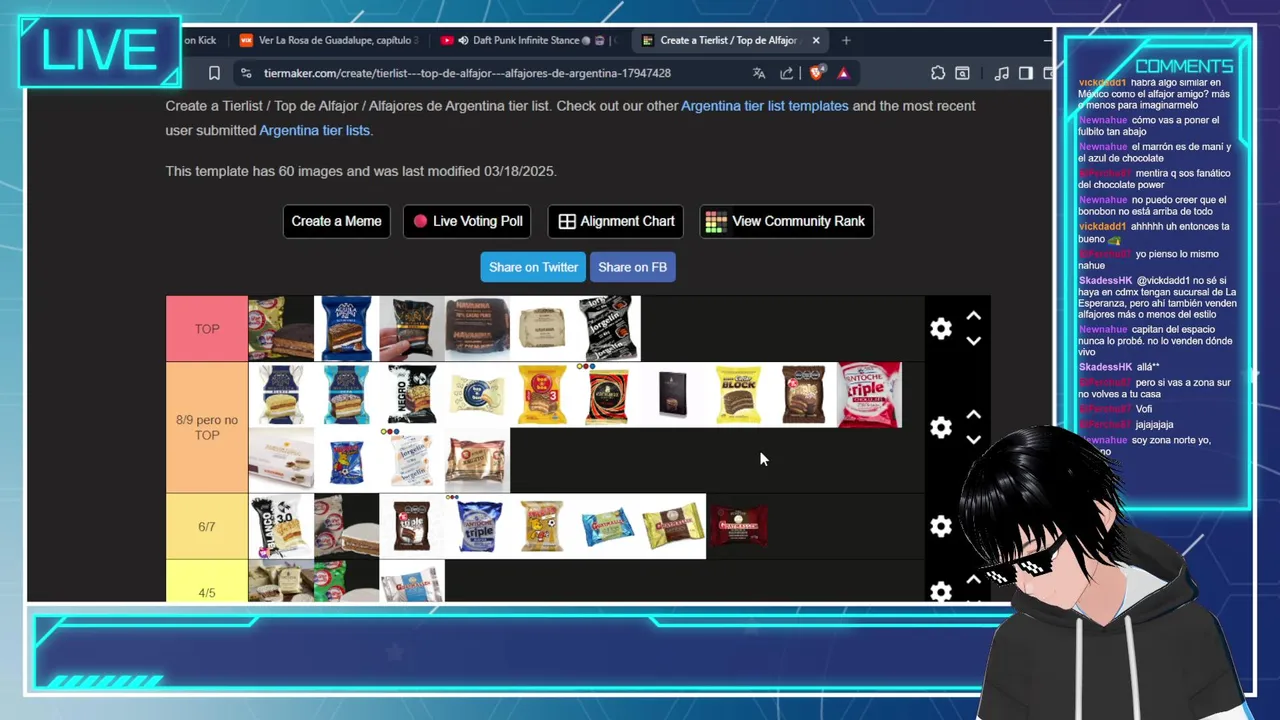Open settings gear for the 8/9 pero no TOP row
Viewport: 1280px width, 720px height.
pyautogui.click(x=941, y=427)
